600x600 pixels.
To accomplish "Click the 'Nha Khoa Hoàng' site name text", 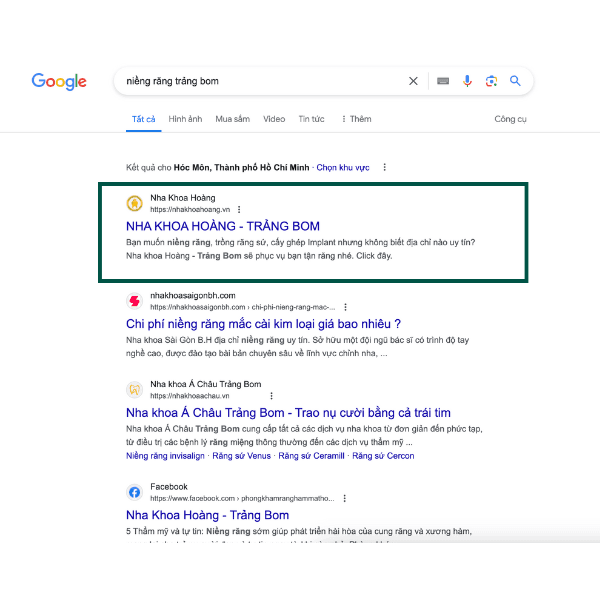I will (x=183, y=198).
